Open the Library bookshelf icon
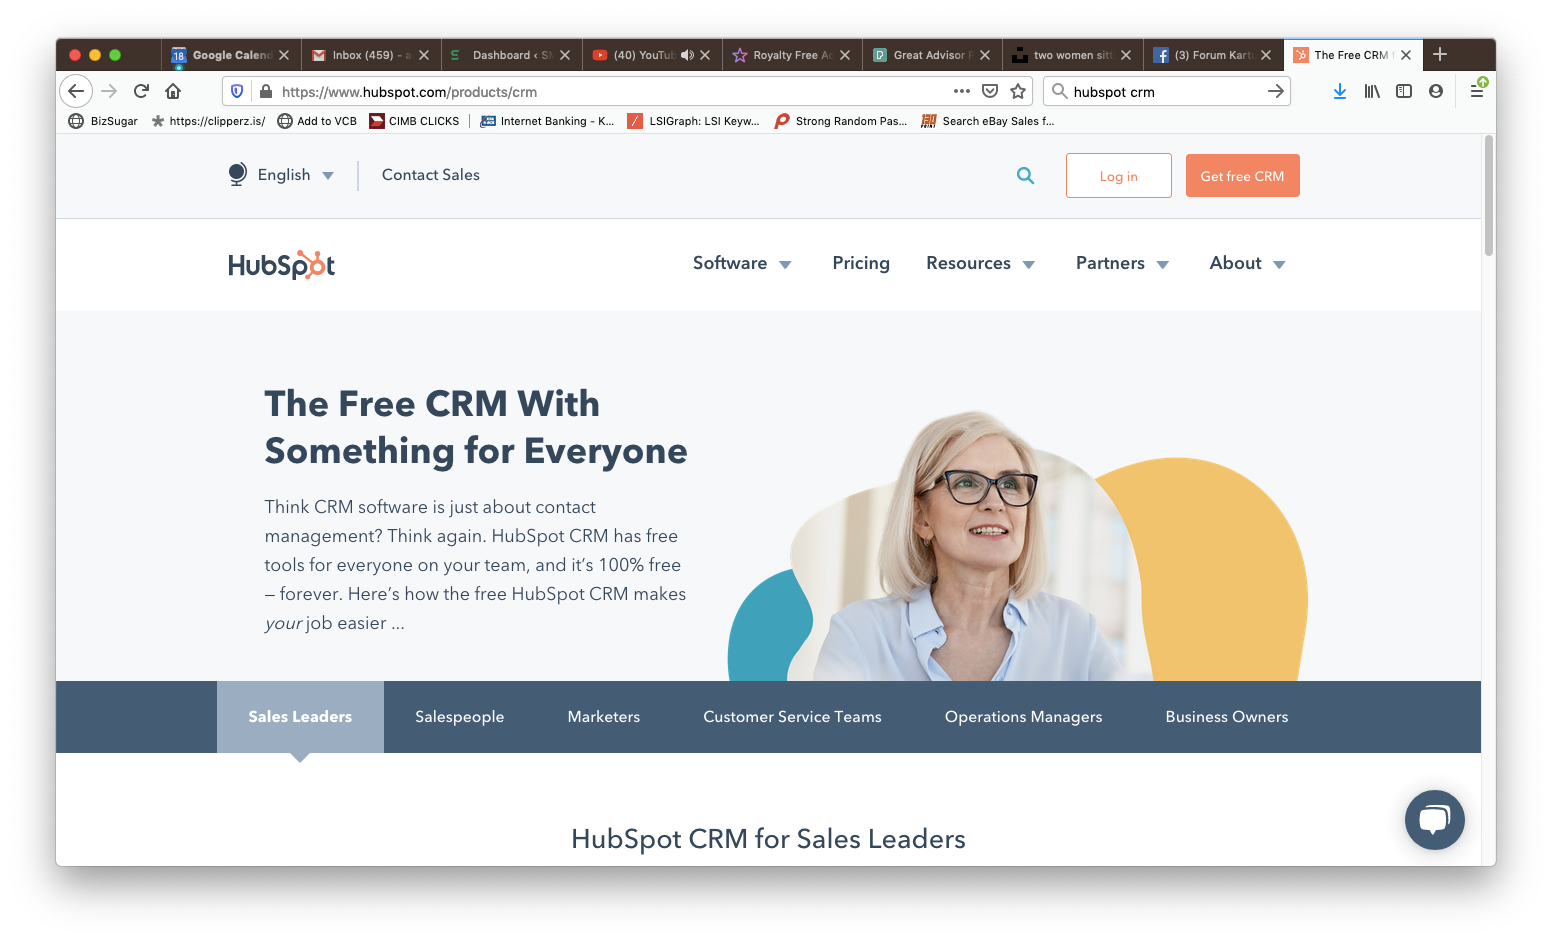Image resolution: width=1552 pixels, height=940 pixels. [1372, 91]
